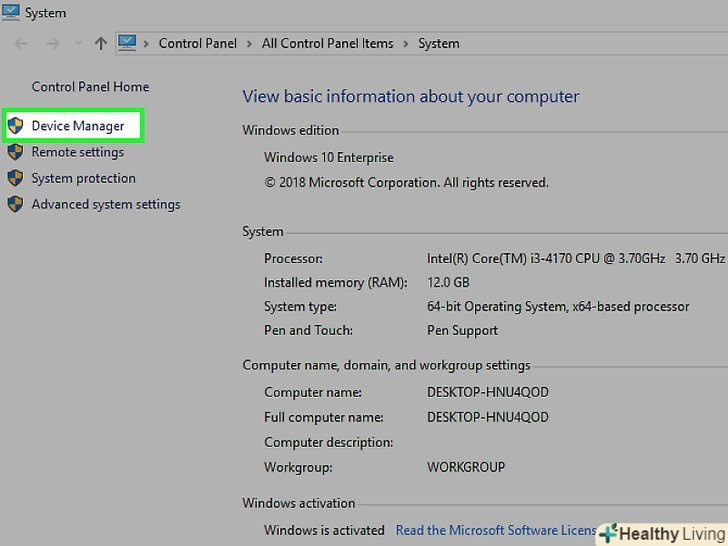Click the shield icon beside Remote settings
This screenshot has height=546, width=728.
[x=15, y=152]
